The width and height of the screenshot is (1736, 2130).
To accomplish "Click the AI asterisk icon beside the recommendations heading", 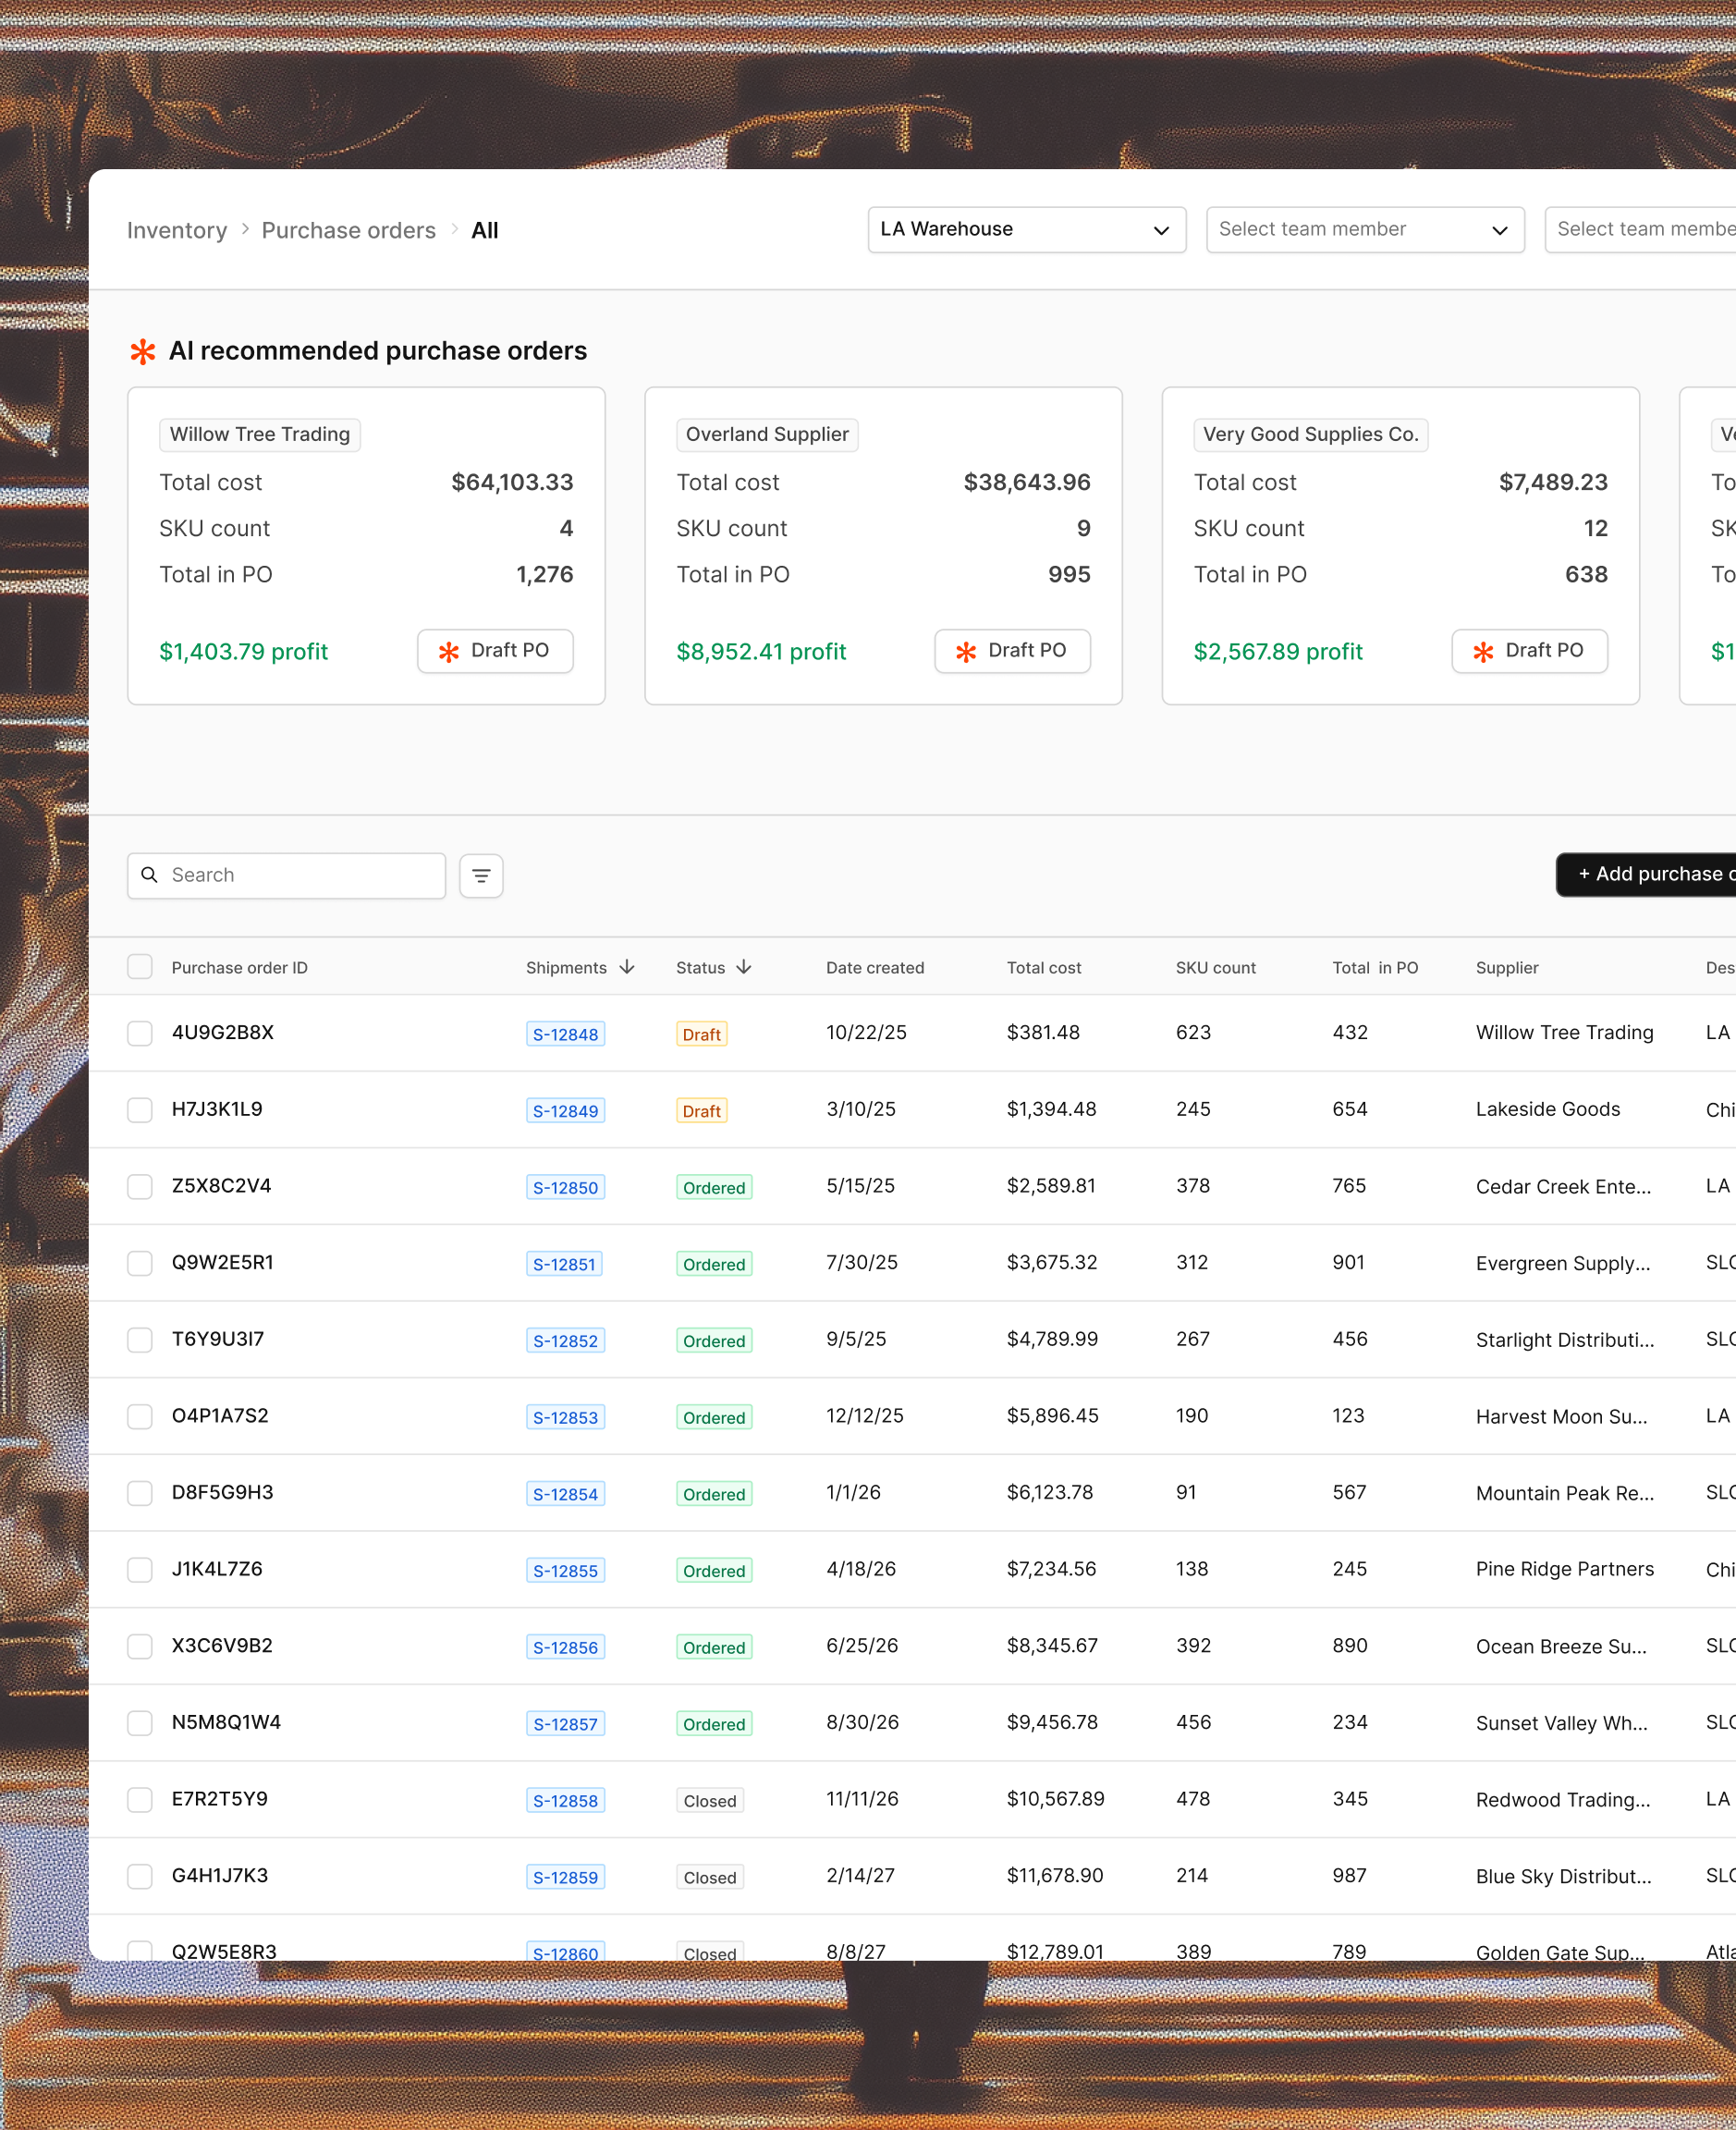I will 143,352.
